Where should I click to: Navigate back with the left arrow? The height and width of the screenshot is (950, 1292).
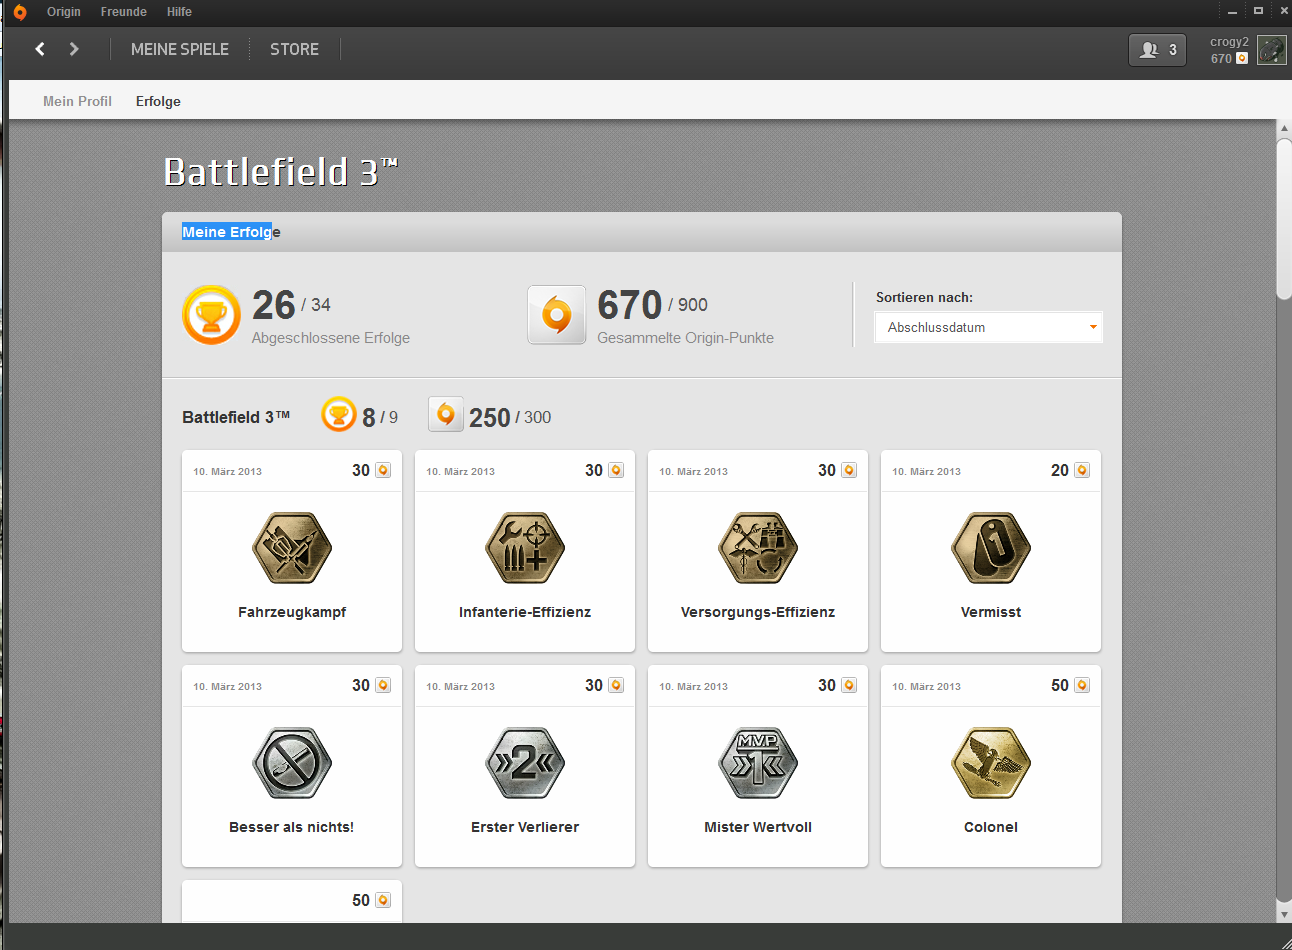(40, 49)
